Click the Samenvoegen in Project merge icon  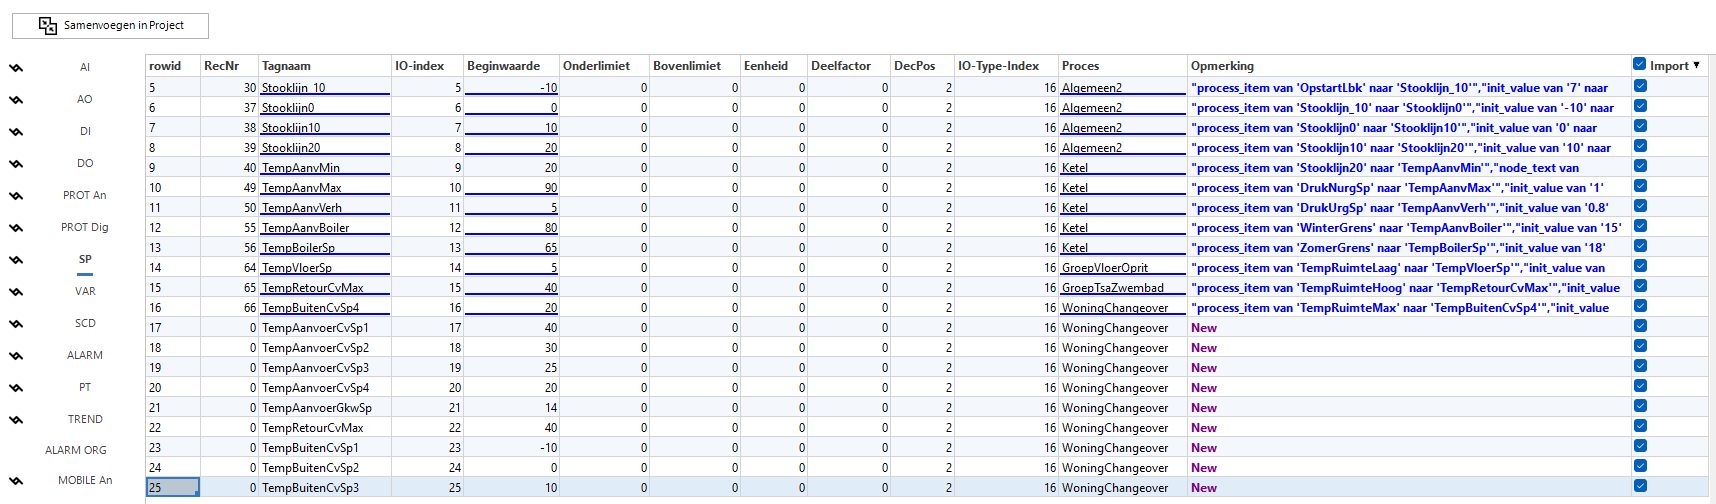point(48,25)
